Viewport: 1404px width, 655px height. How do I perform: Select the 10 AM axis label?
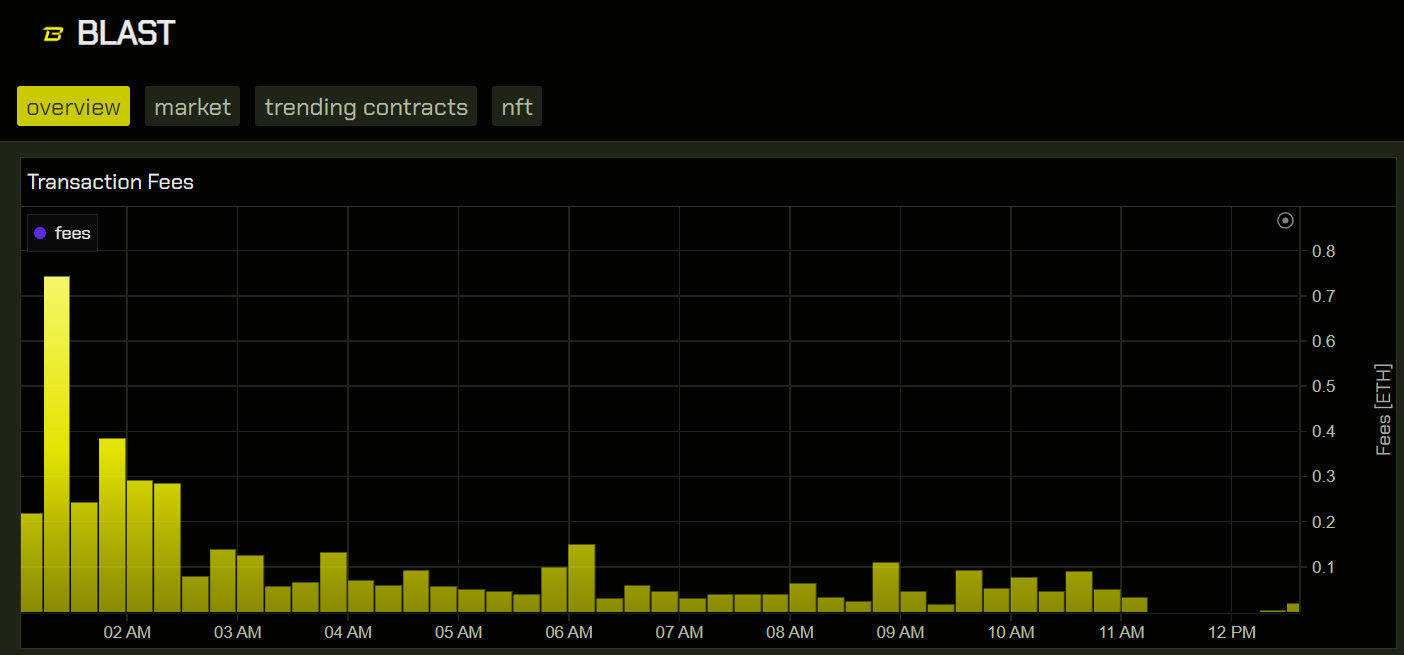[1011, 633]
